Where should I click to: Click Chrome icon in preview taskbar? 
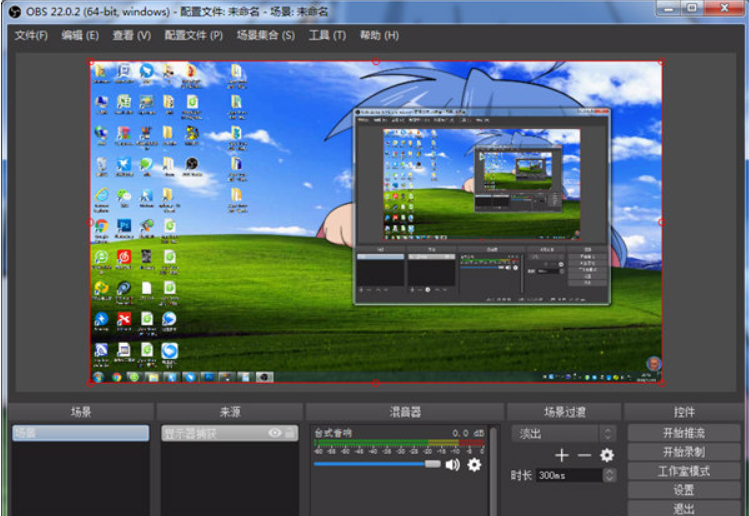click(x=117, y=377)
